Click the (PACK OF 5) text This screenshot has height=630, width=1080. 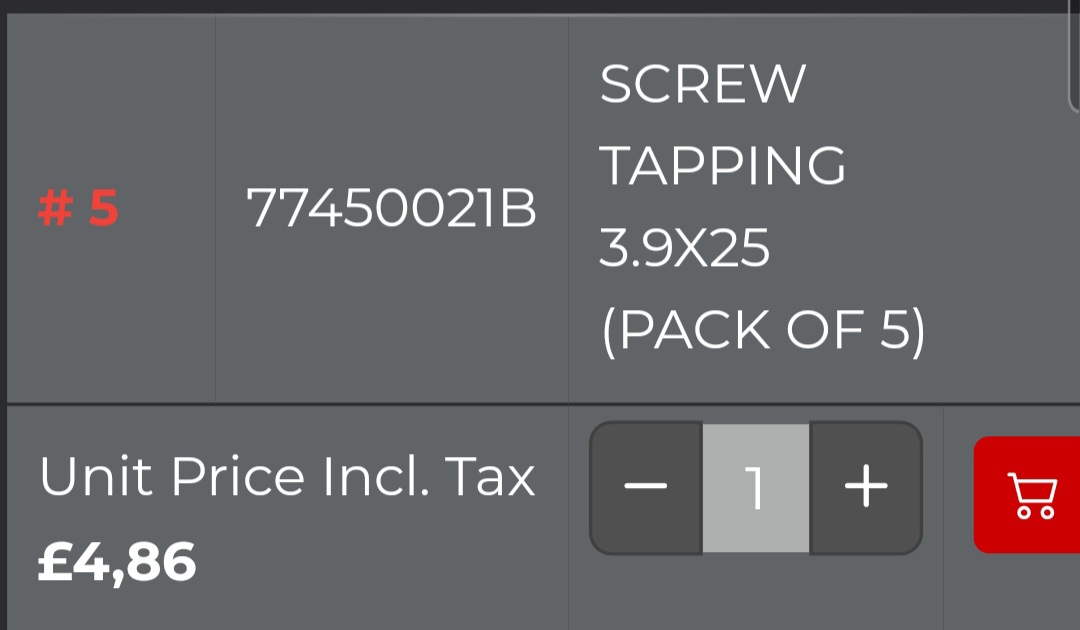[x=762, y=331]
